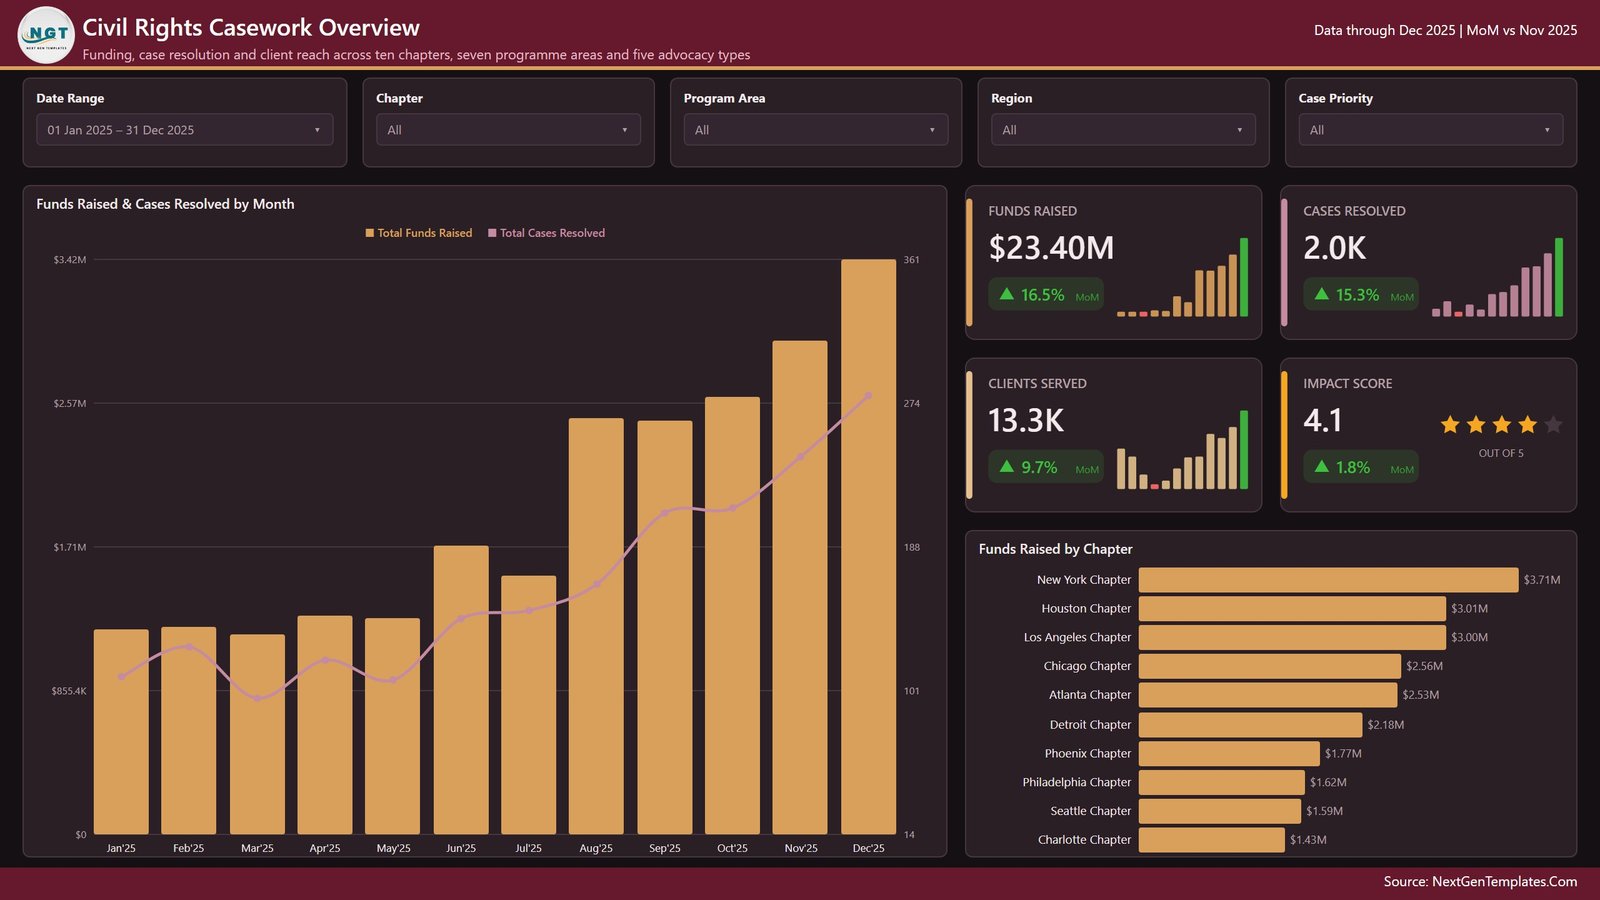Select the Jan'25 funds bar
1600x900 pixels.
point(121,732)
